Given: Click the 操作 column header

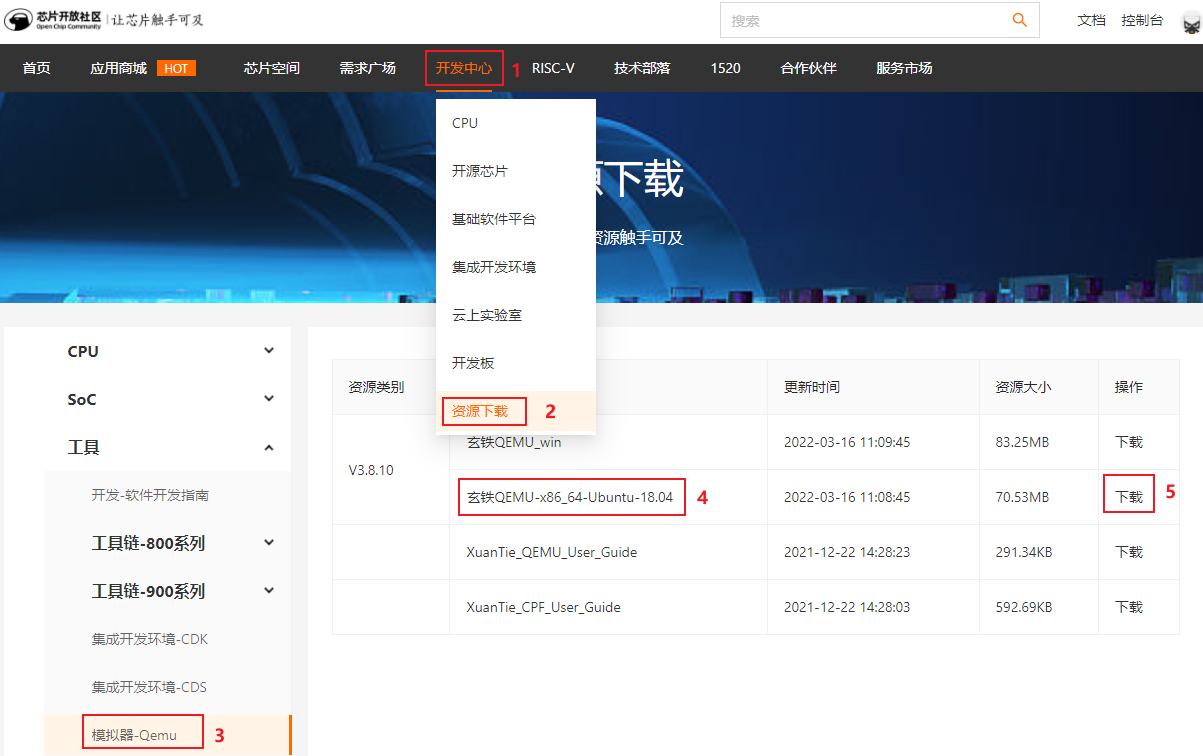Looking at the screenshot, I should coord(1129,387).
